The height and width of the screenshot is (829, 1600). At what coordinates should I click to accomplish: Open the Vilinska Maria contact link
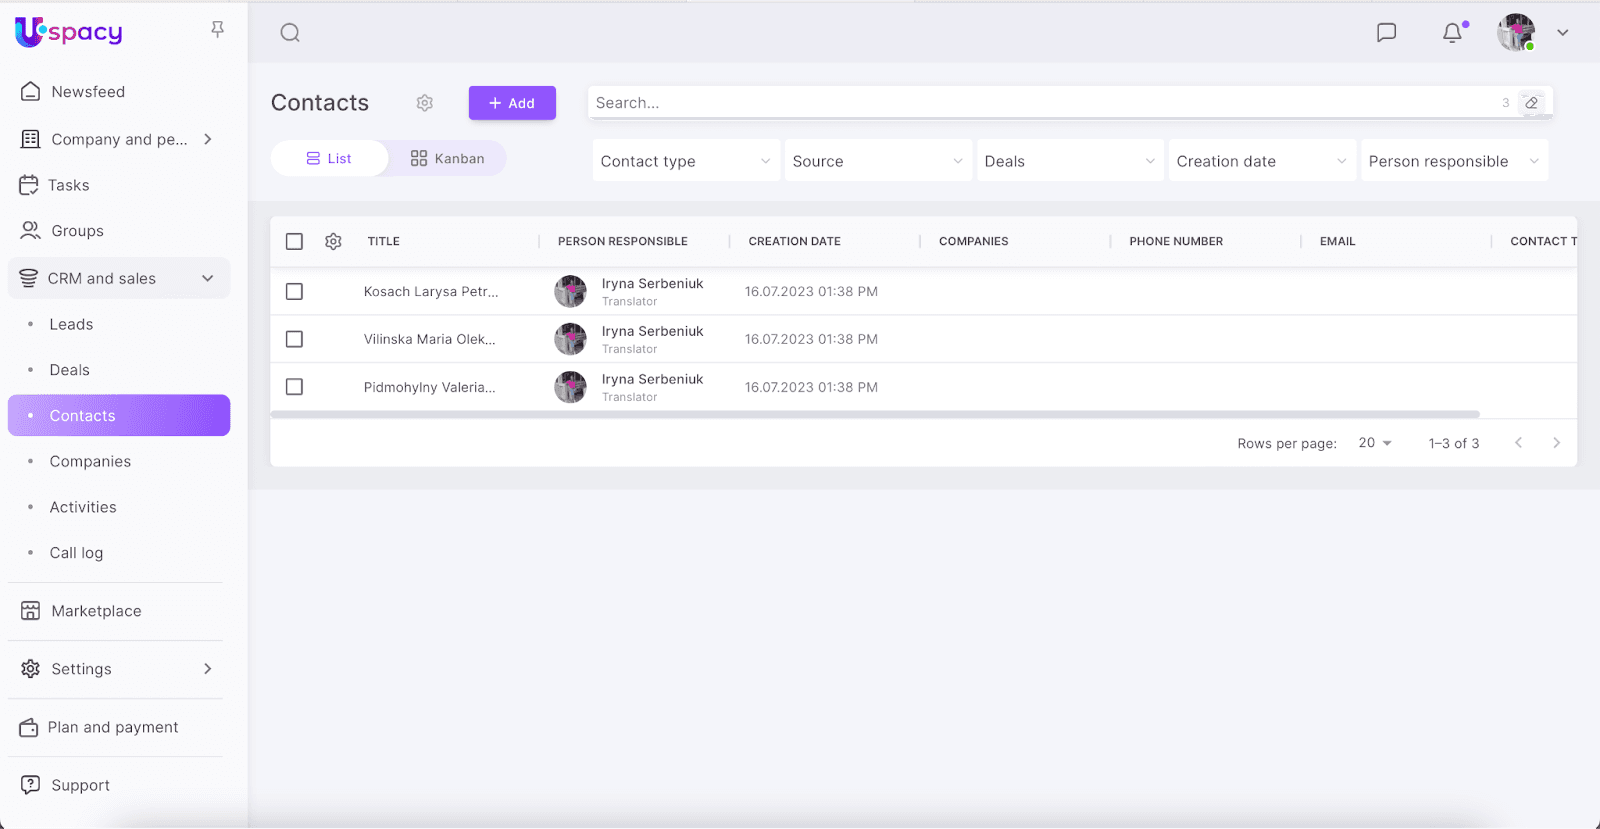tap(429, 340)
